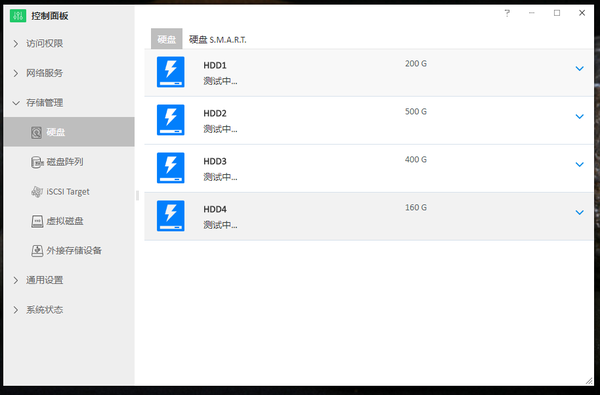Image resolution: width=600 pixels, height=395 pixels.
Task: Expand HDD2 details chevron
Action: [579, 116]
